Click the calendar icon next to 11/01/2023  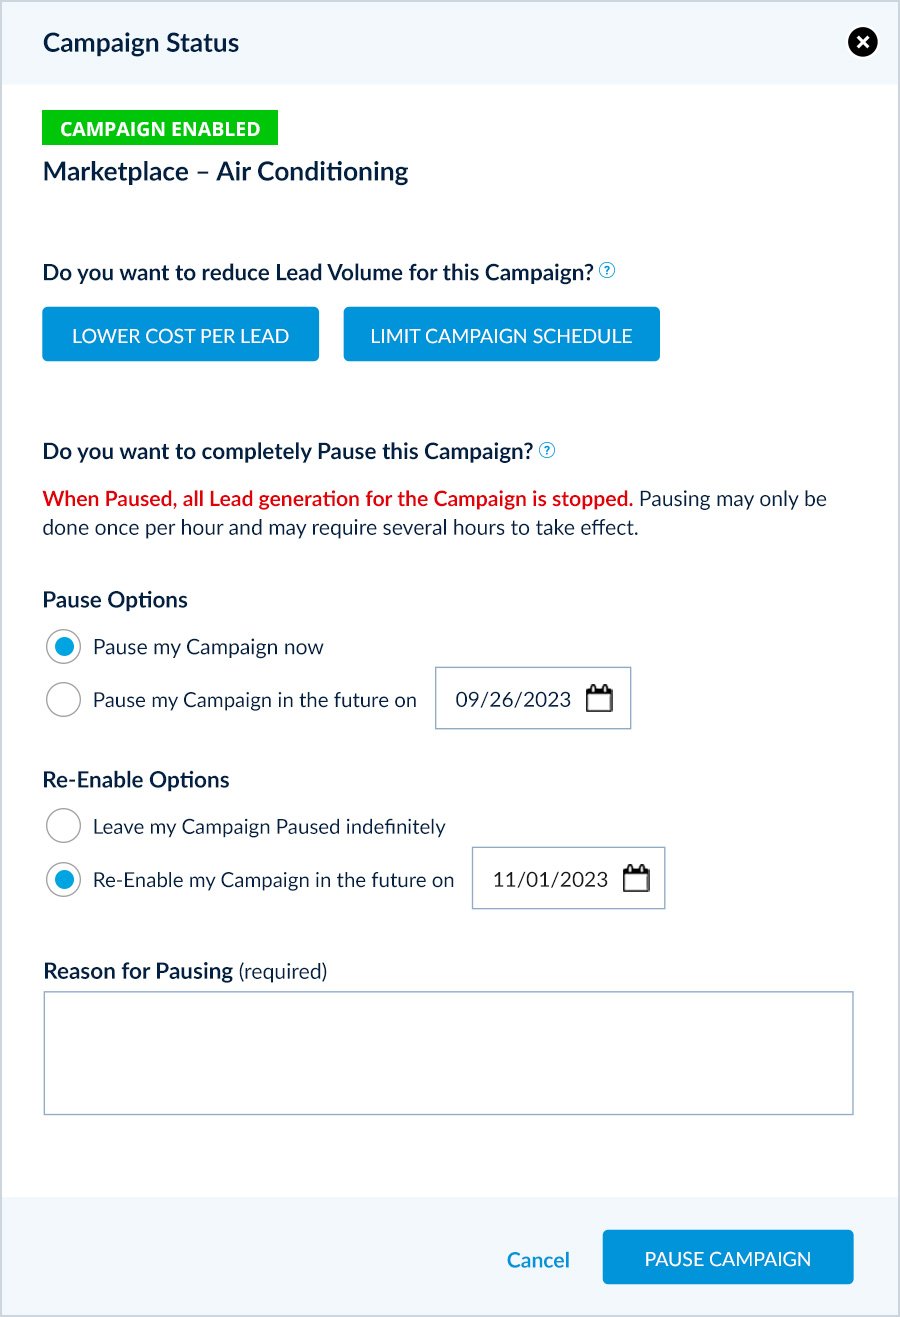point(634,877)
